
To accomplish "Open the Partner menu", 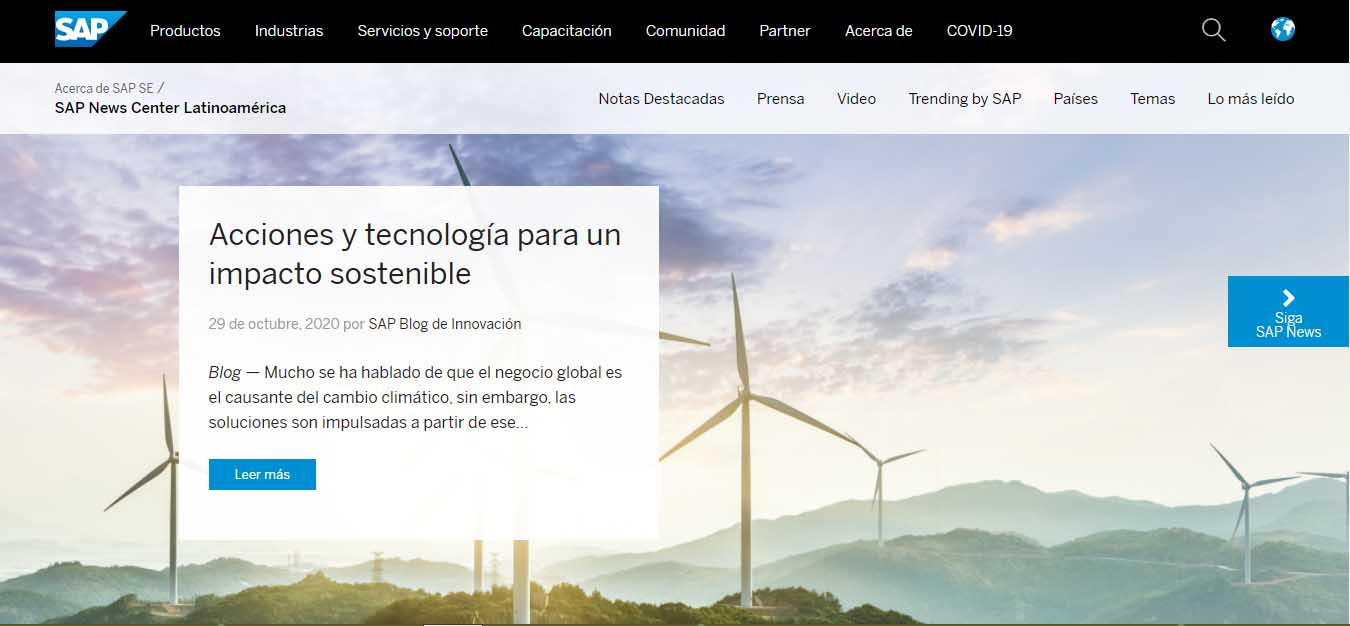I will [785, 31].
